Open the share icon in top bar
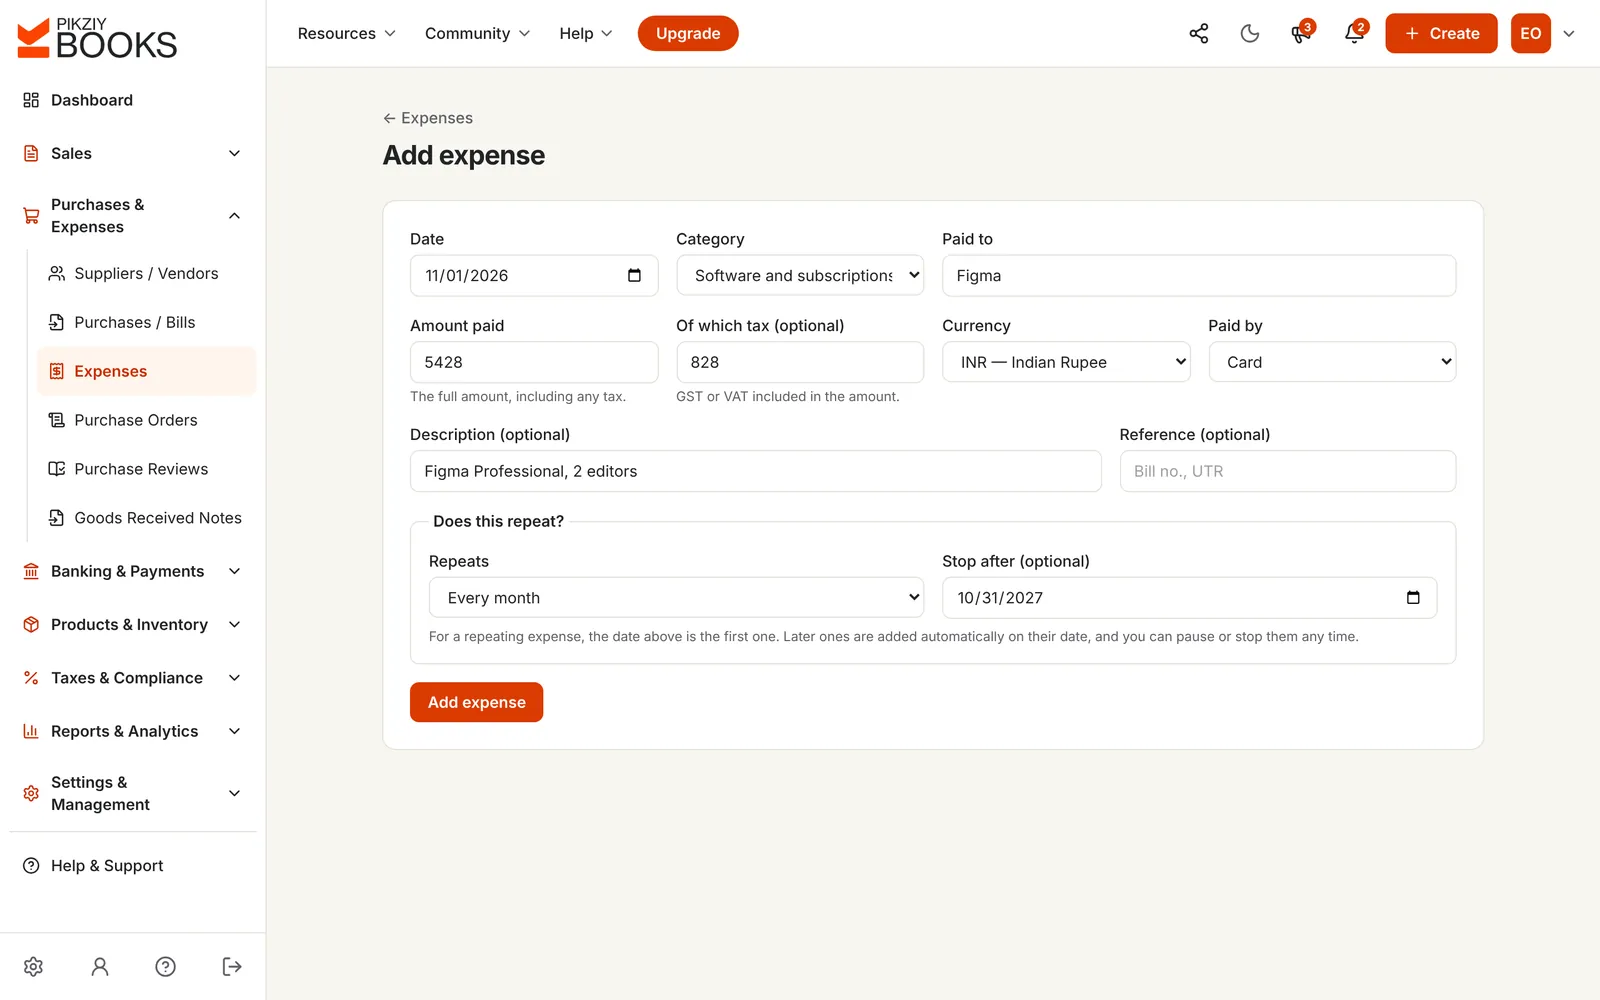Screen dimensions: 1600x1000 pos(1198,33)
